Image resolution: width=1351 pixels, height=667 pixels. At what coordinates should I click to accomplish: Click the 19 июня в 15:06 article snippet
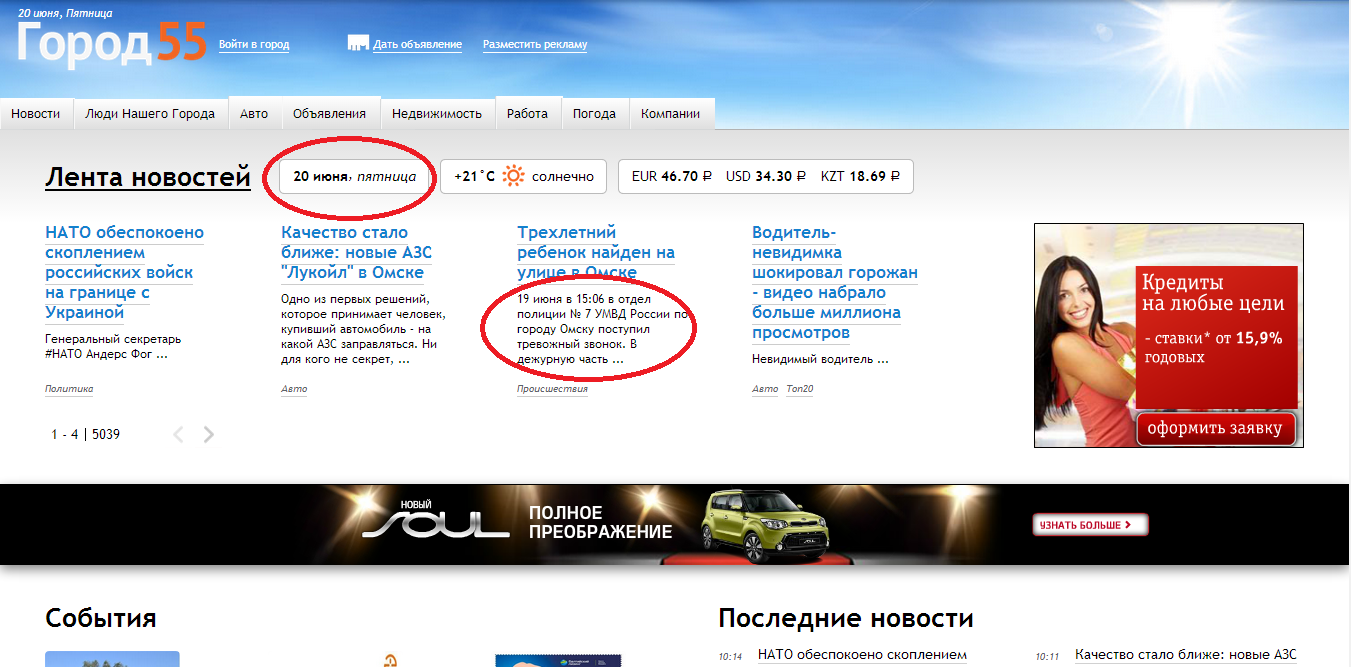click(x=603, y=328)
